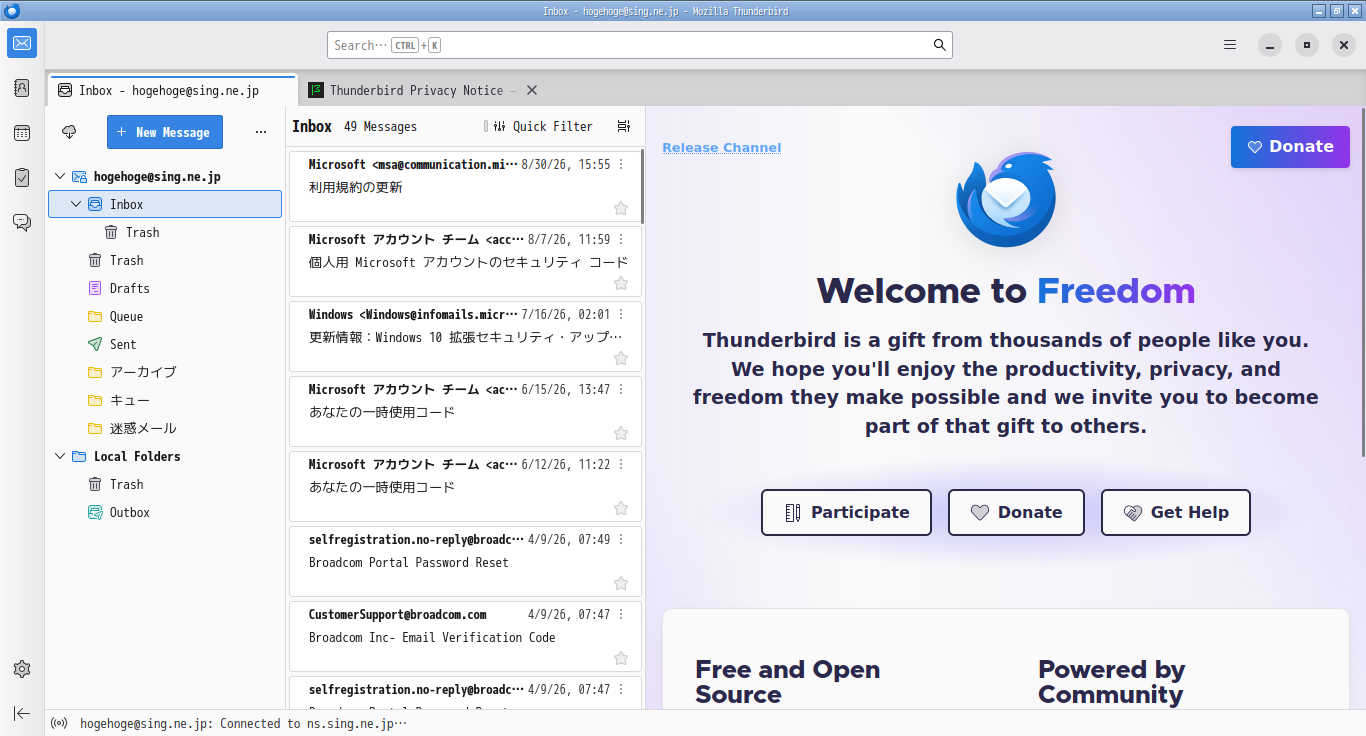Open message list display options icon
Viewport: 1366px width, 736px height.
click(624, 126)
